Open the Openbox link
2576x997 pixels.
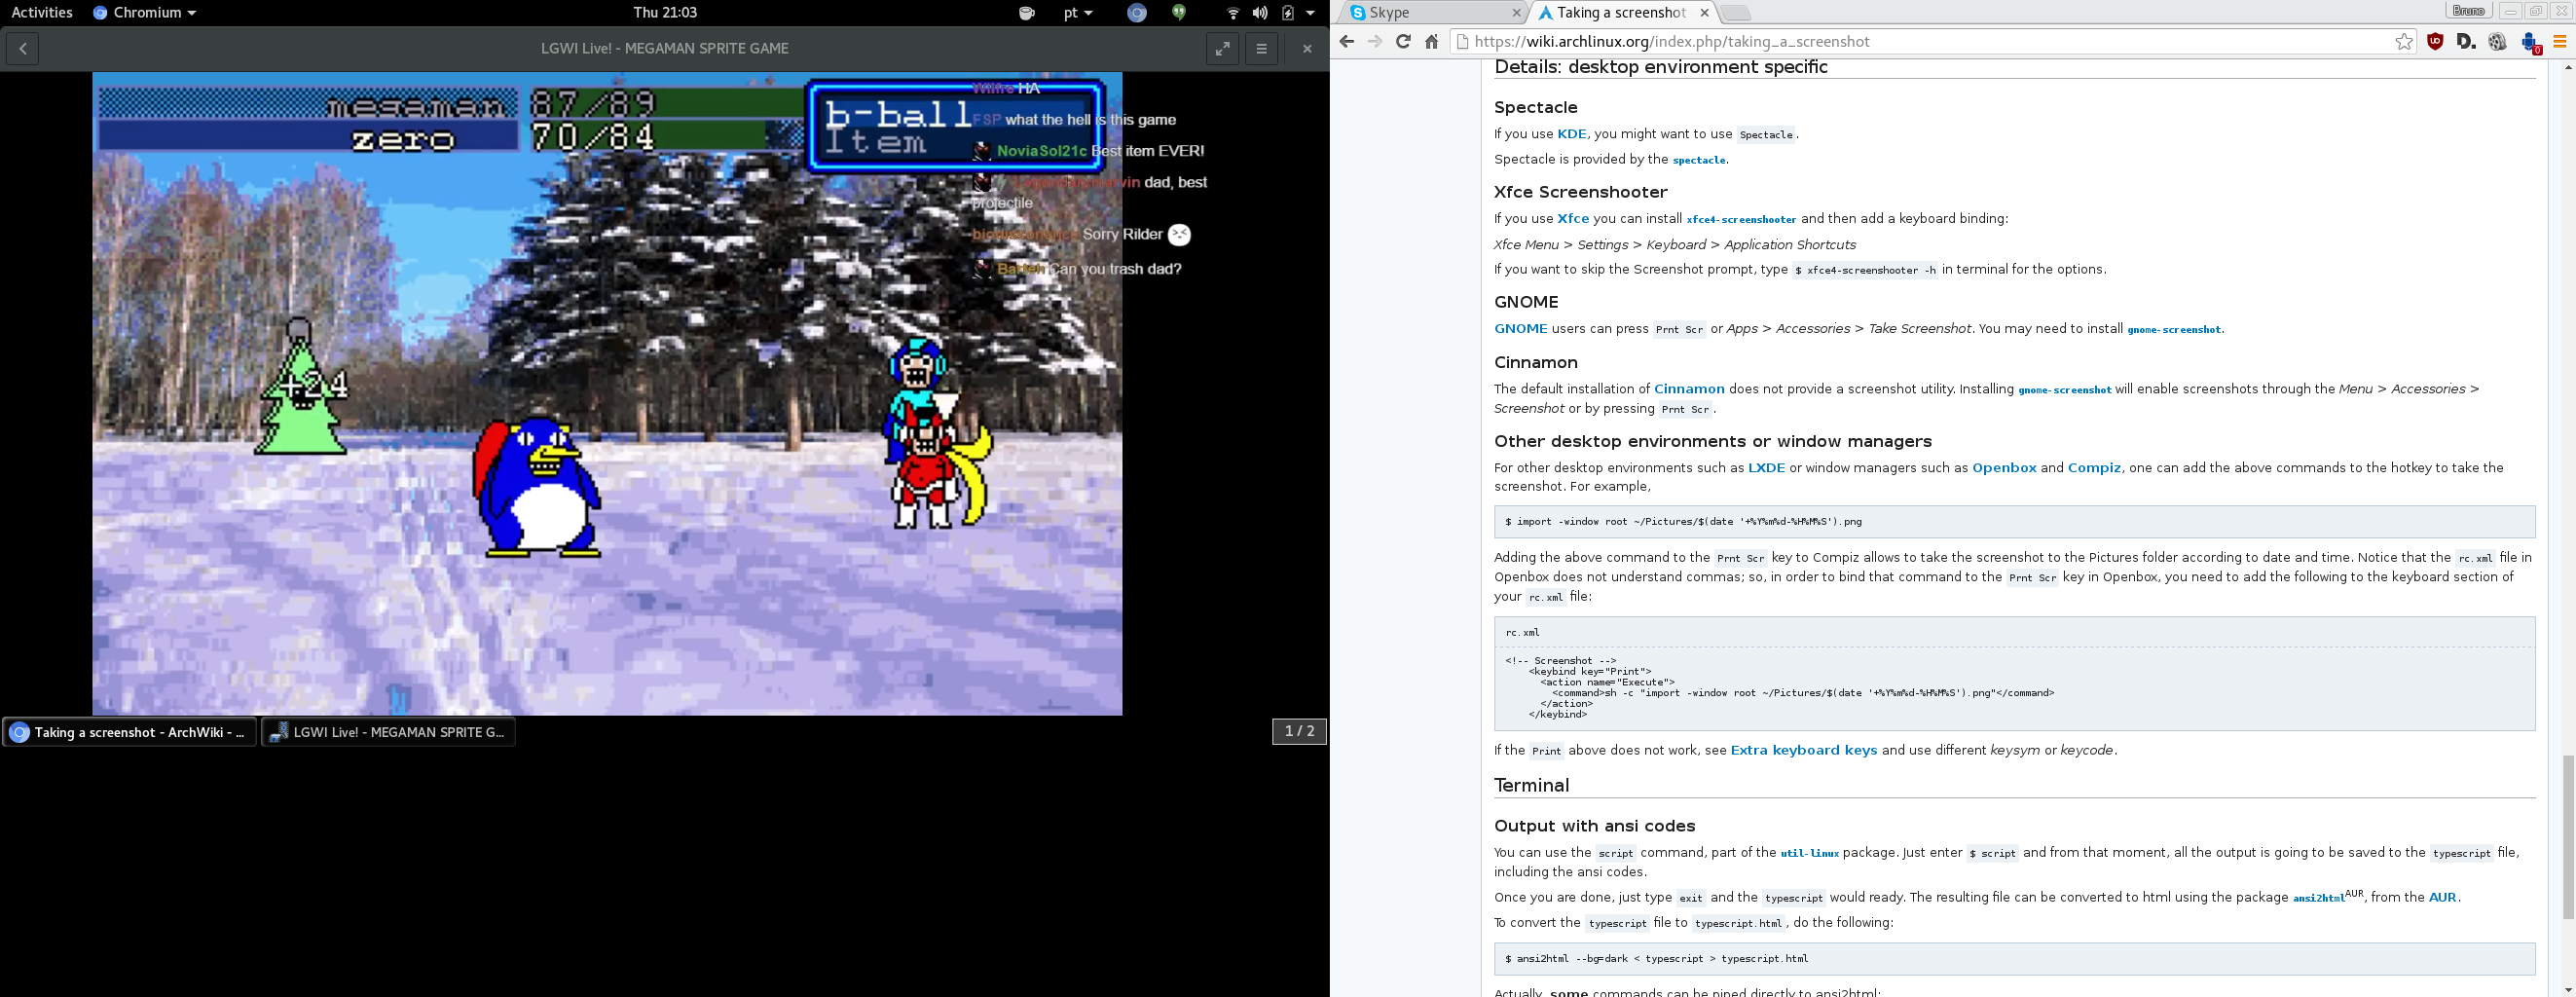tap(2004, 468)
